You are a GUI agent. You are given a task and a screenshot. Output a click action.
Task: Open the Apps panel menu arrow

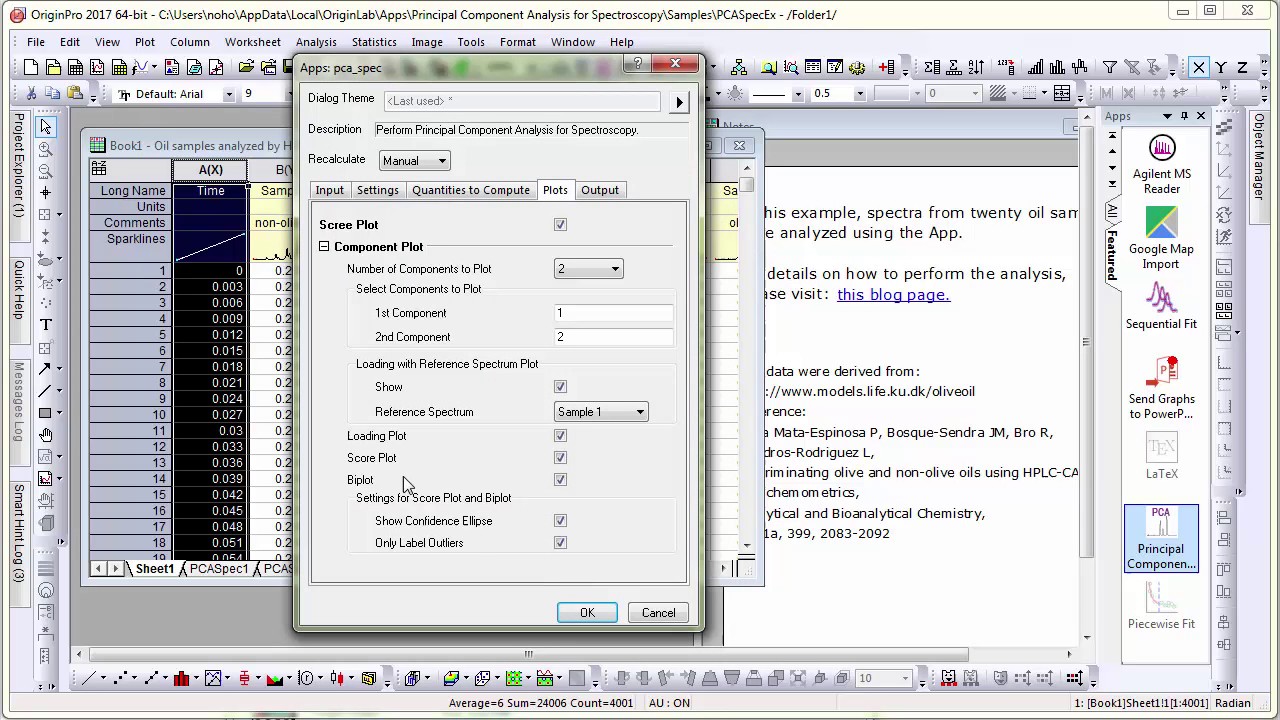1167,117
